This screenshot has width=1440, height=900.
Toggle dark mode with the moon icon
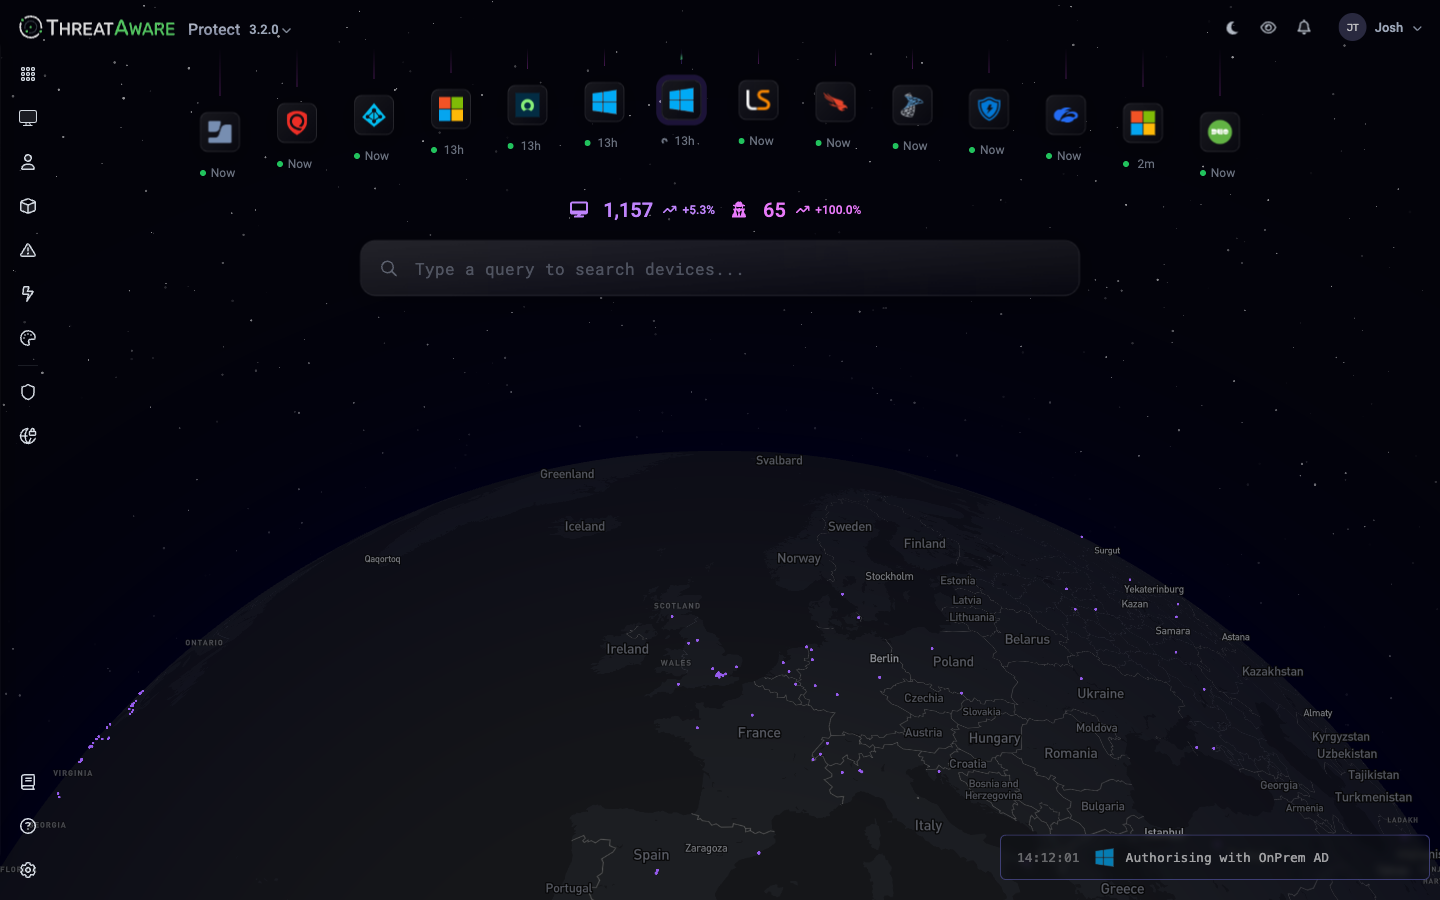pos(1232,28)
